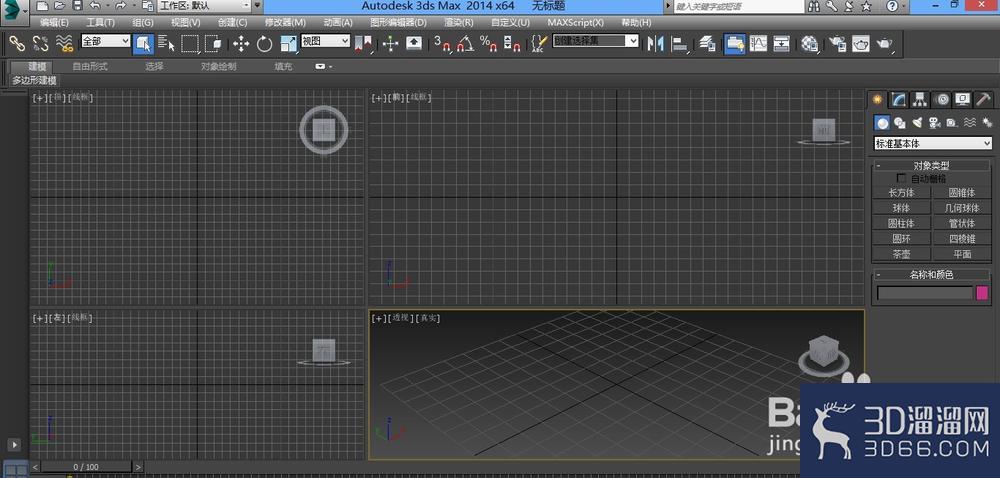The image size is (1000, 478).
Task: Click Select and Manipulate icon
Action: (390, 43)
